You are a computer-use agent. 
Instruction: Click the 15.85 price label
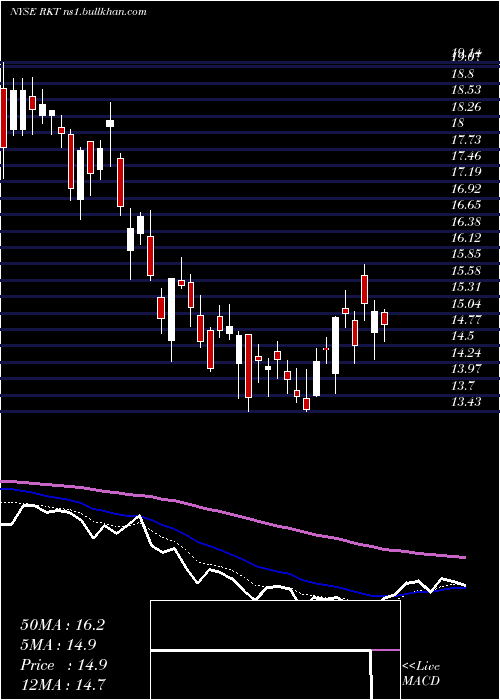tap(466, 254)
